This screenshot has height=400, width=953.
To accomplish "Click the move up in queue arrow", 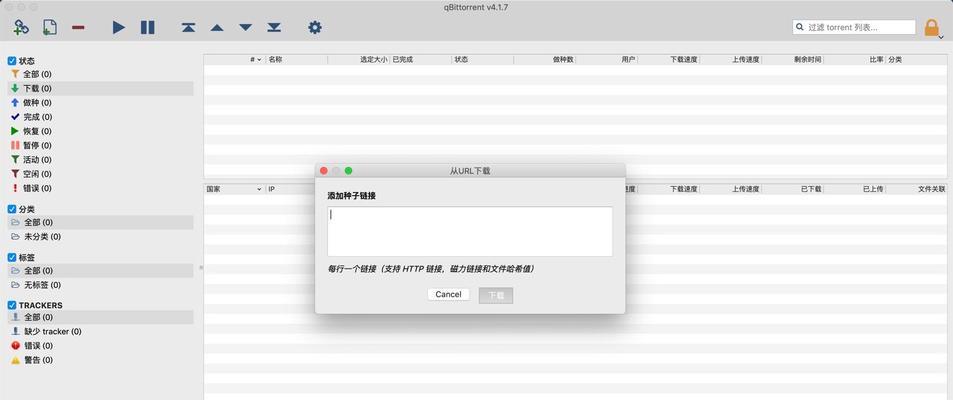I will pyautogui.click(x=217, y=28).
